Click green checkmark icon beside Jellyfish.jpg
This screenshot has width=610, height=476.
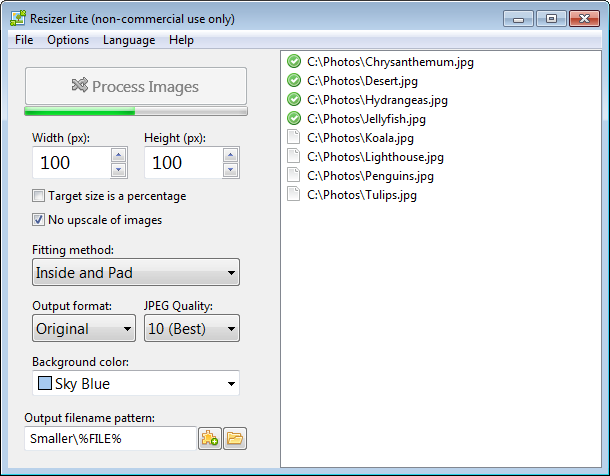tap(294, 119)
